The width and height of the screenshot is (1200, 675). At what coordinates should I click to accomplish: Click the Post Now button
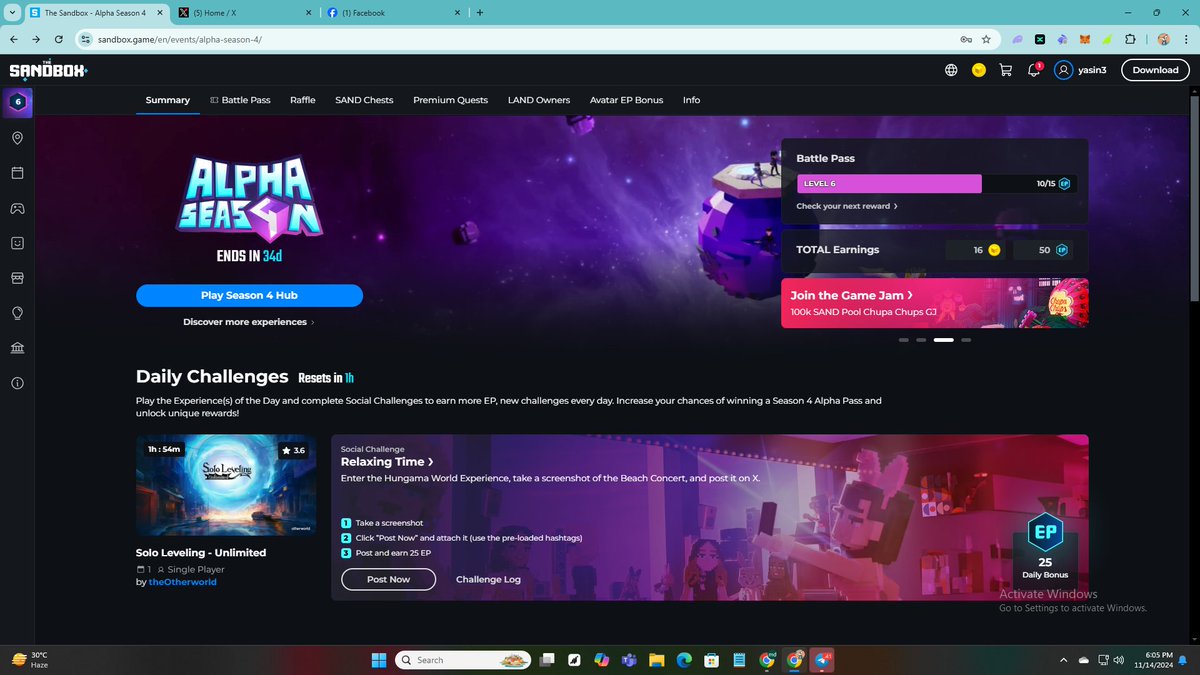click(388, 579)
